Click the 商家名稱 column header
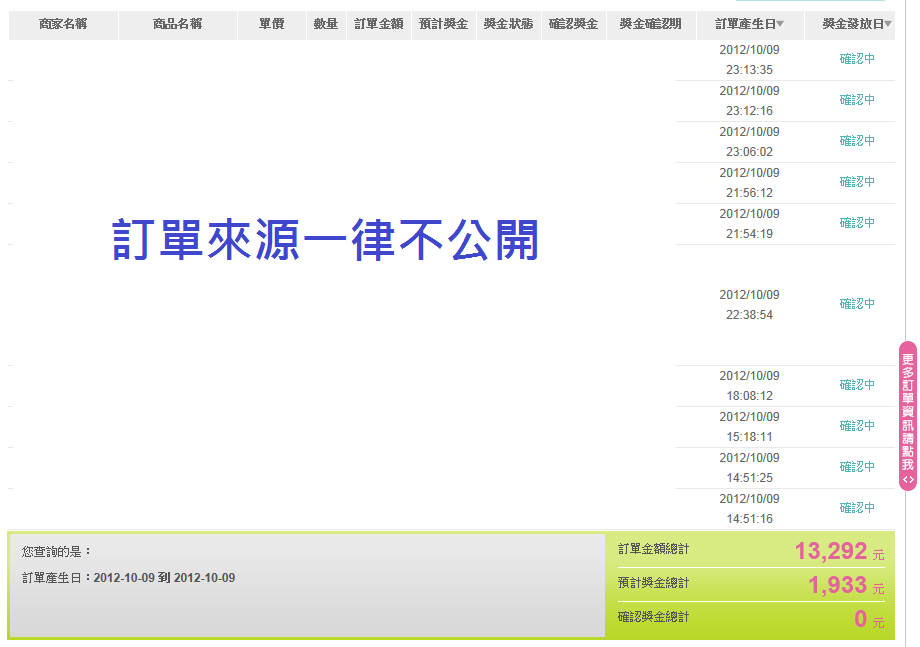The height and width of the screenshot is (647, 920). pyautogui.click(x=63, y=24)
